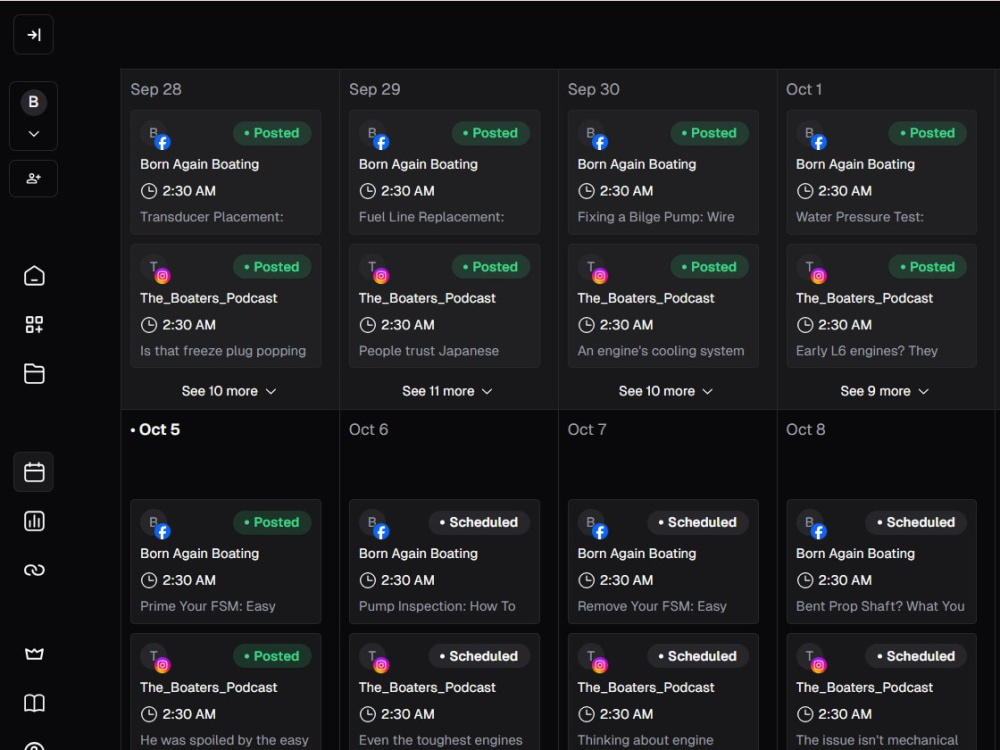Click Instagram avatar icon on Sep 30 card
Viewport: 1000px width, 750px height.
(x=592, y=269)
